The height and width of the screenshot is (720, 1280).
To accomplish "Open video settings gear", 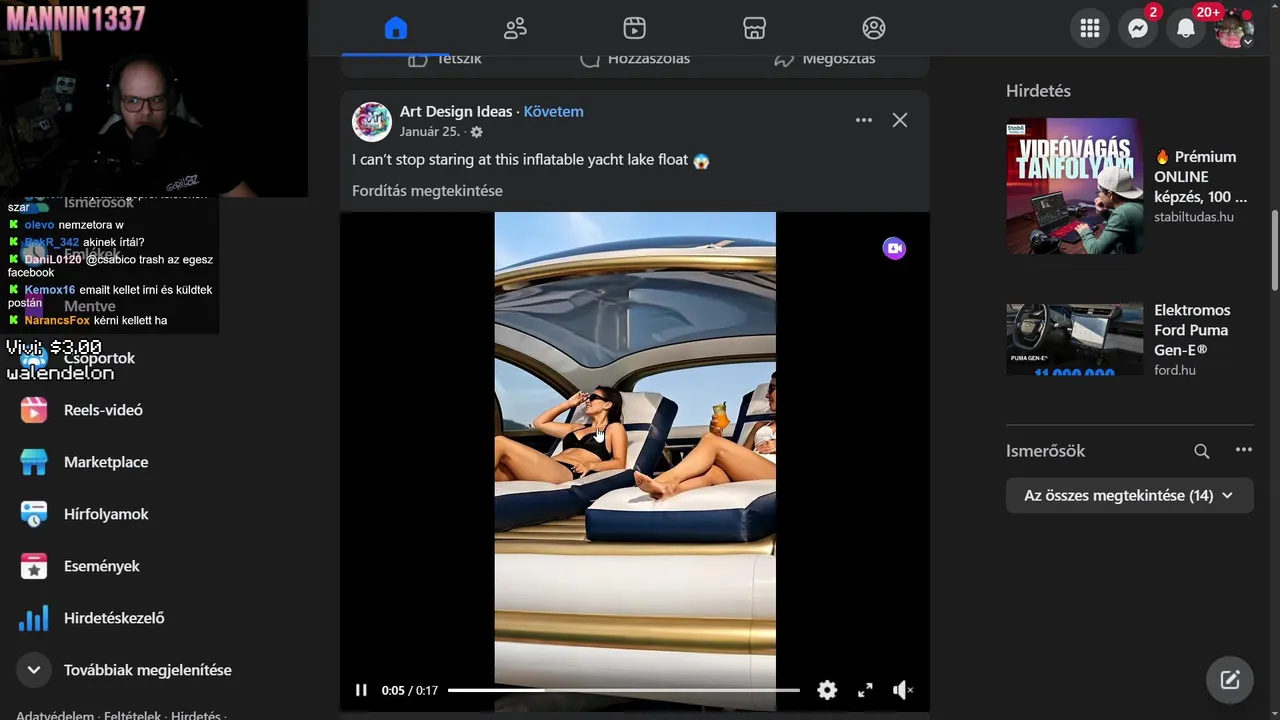I will pyautogui.click(x=827, y=690).
